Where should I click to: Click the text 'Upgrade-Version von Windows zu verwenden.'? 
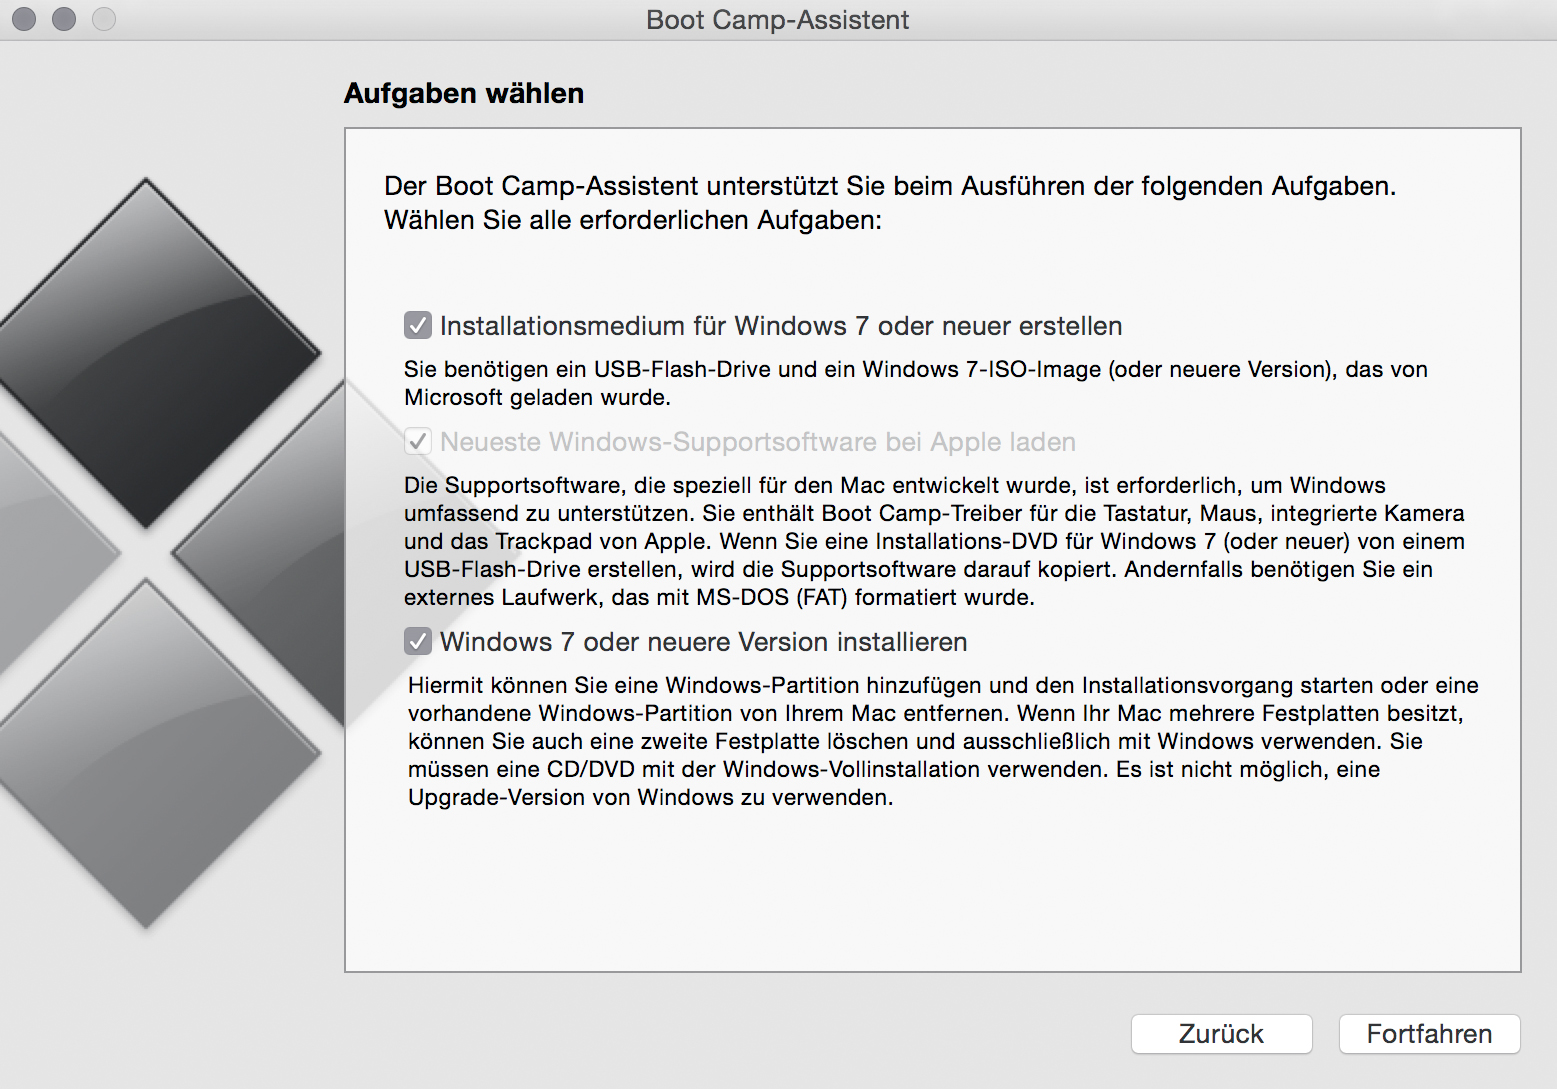[x=650, y=797]
